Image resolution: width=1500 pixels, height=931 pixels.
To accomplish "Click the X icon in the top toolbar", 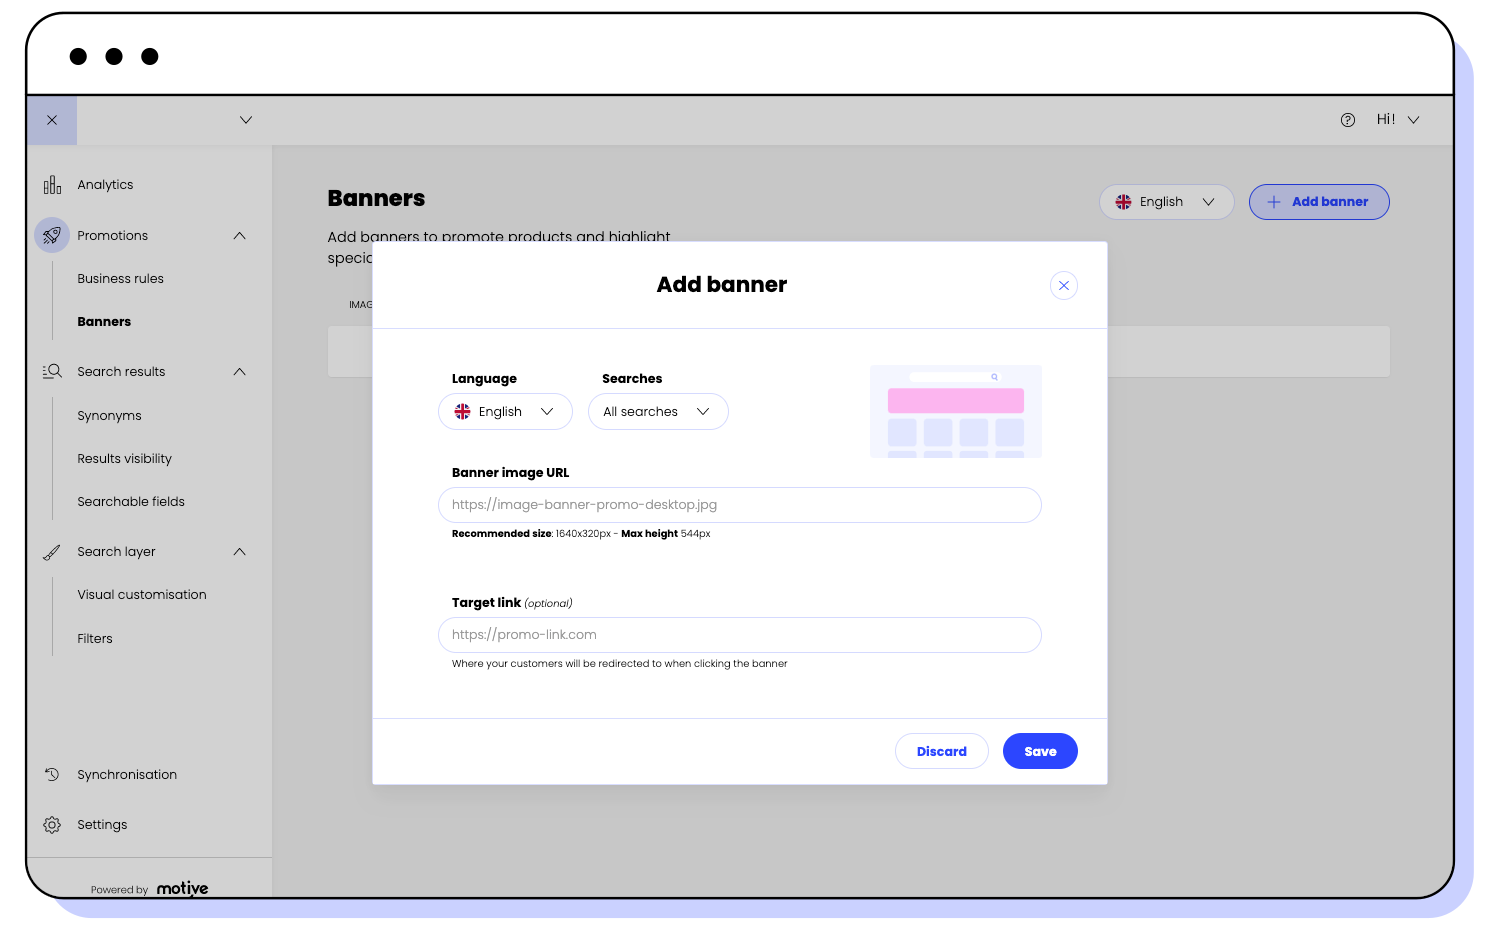I will [x=51, y=119].
